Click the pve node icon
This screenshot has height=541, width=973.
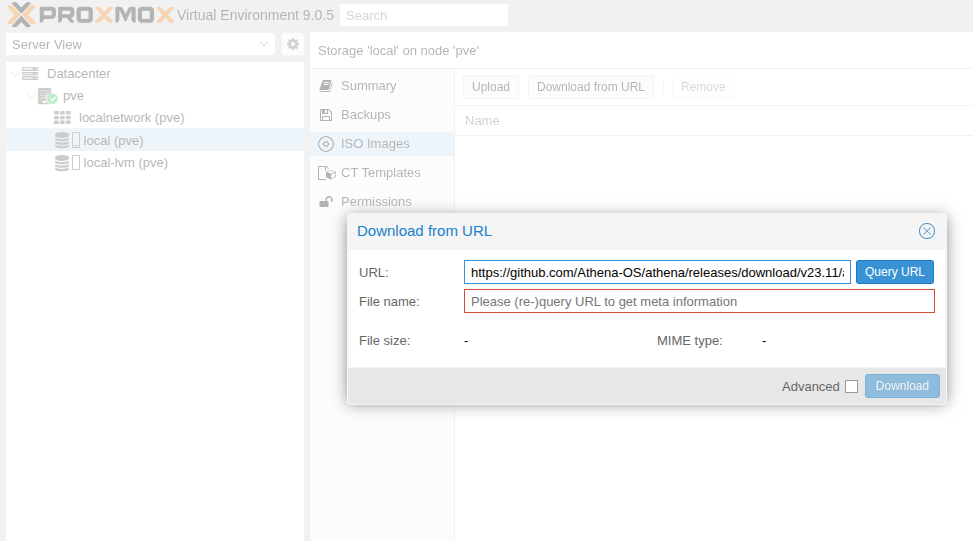[47, 96]
